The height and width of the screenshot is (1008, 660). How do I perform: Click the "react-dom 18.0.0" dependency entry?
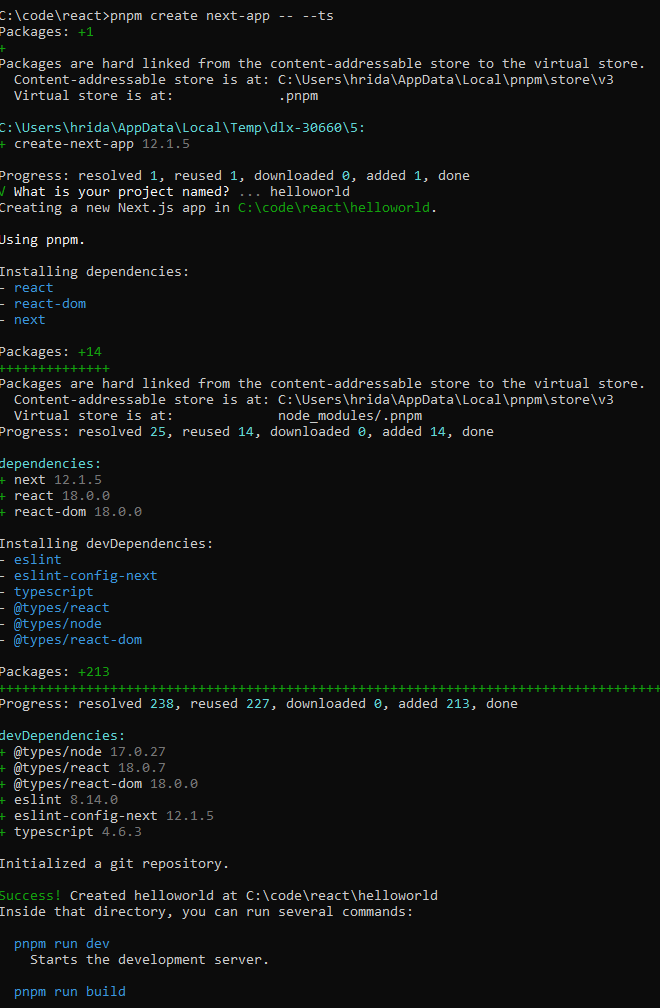click(78, 512)
